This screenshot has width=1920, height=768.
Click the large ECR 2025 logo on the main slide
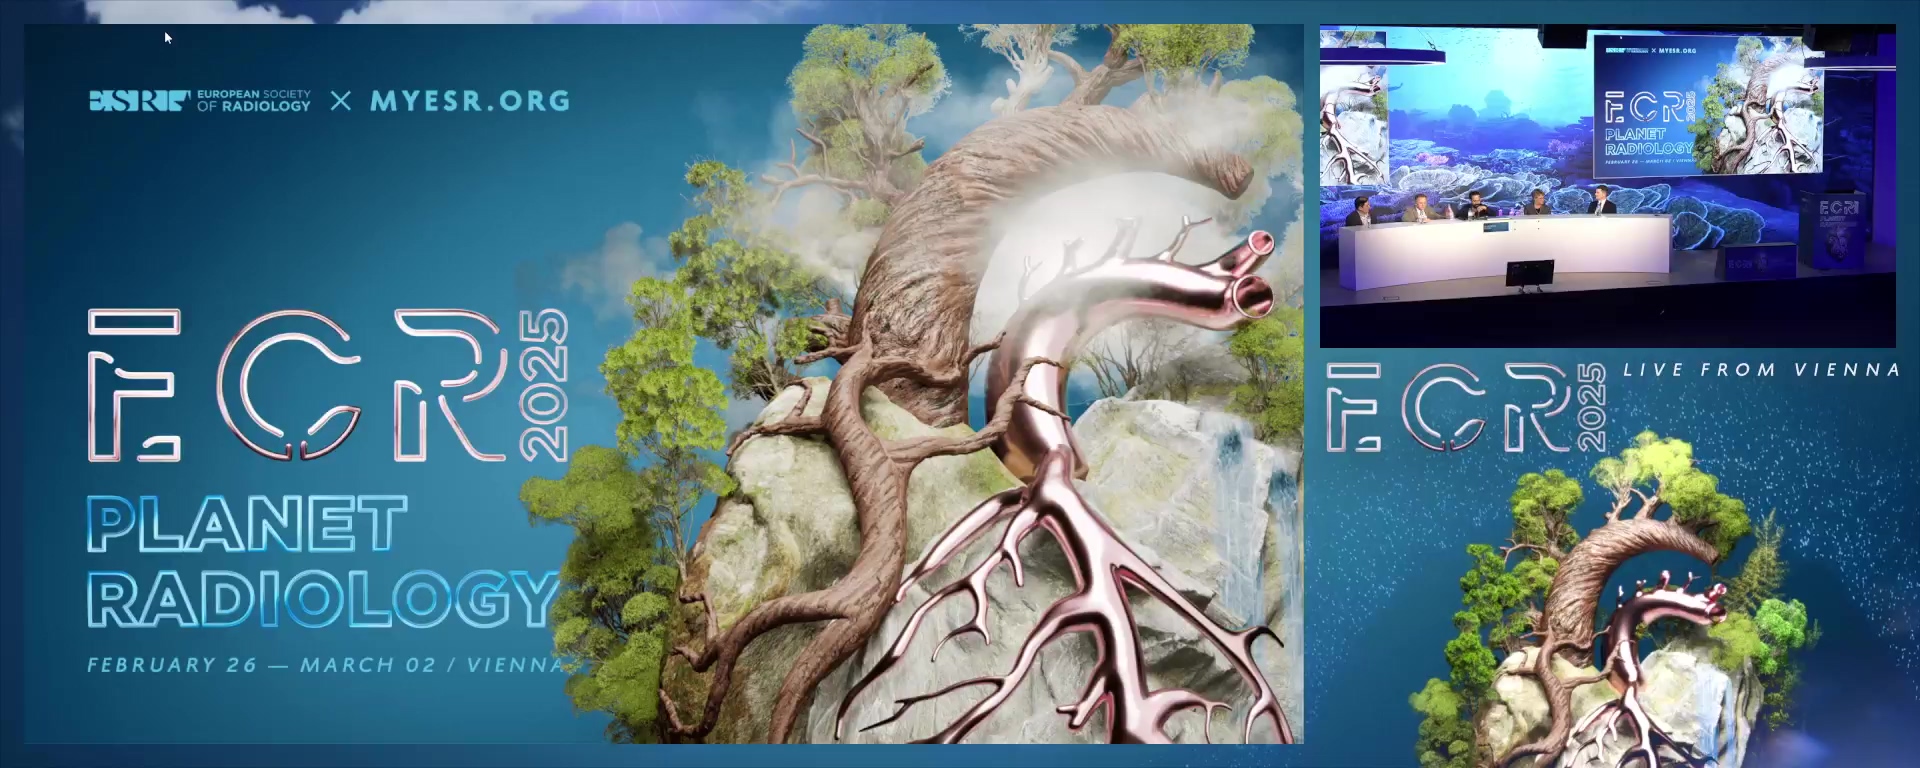coord(328,385)
